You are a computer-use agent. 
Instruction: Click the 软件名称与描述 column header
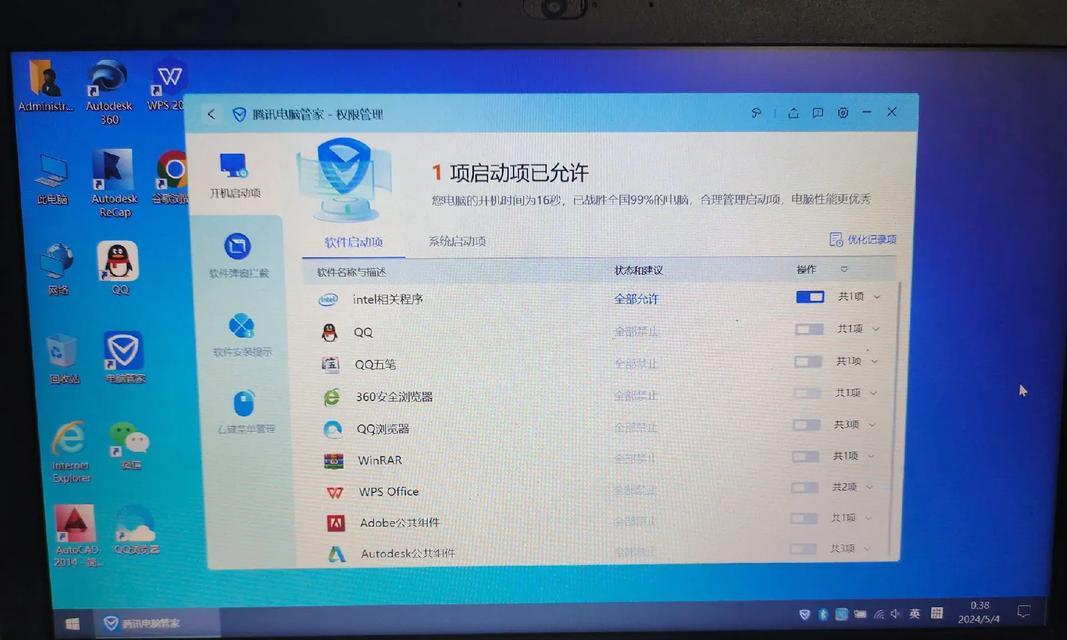[351, 272]
